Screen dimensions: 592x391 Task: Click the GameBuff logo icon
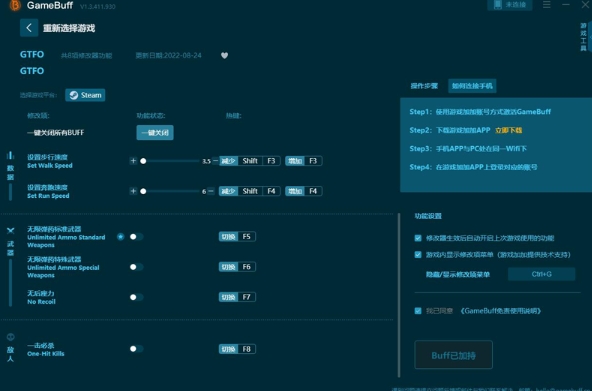(15, 5)
